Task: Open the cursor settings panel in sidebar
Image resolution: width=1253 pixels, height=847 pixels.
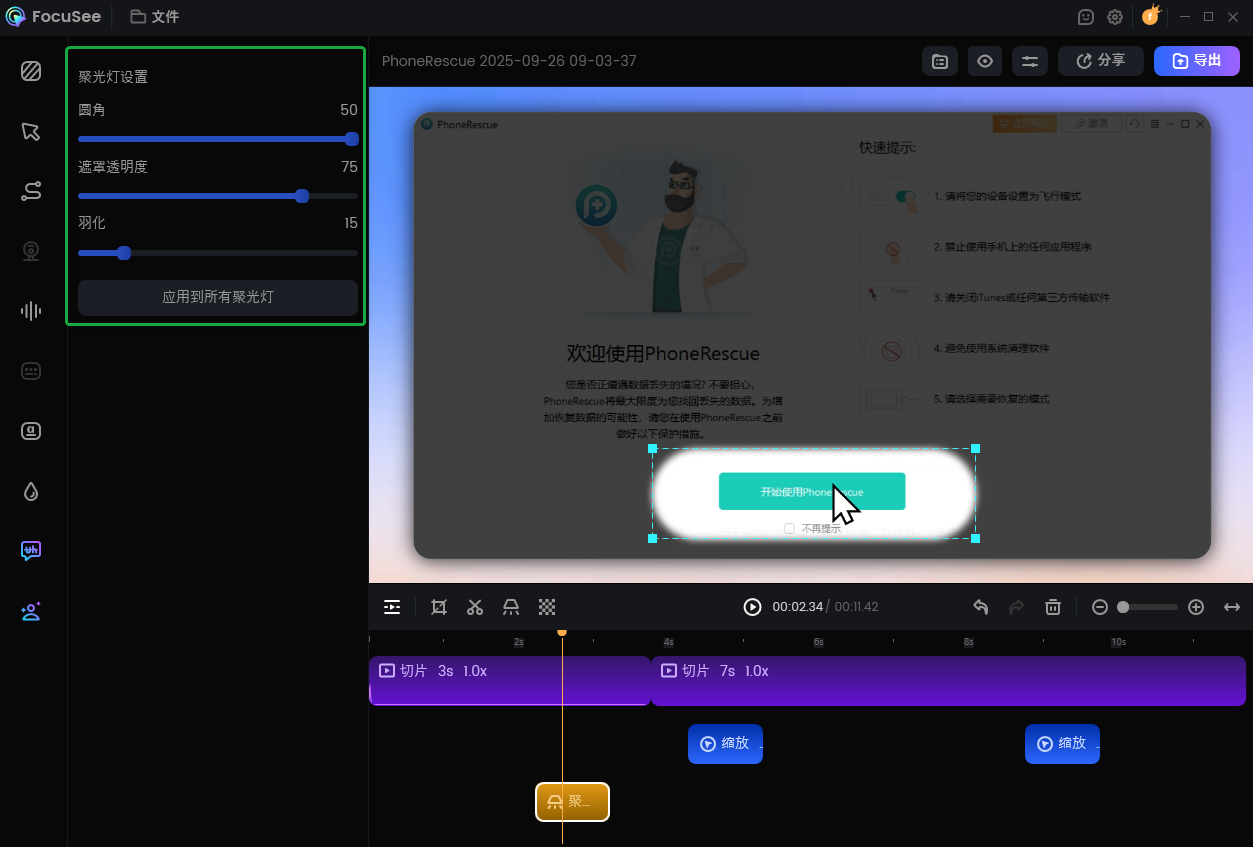Action: point(31,131)
